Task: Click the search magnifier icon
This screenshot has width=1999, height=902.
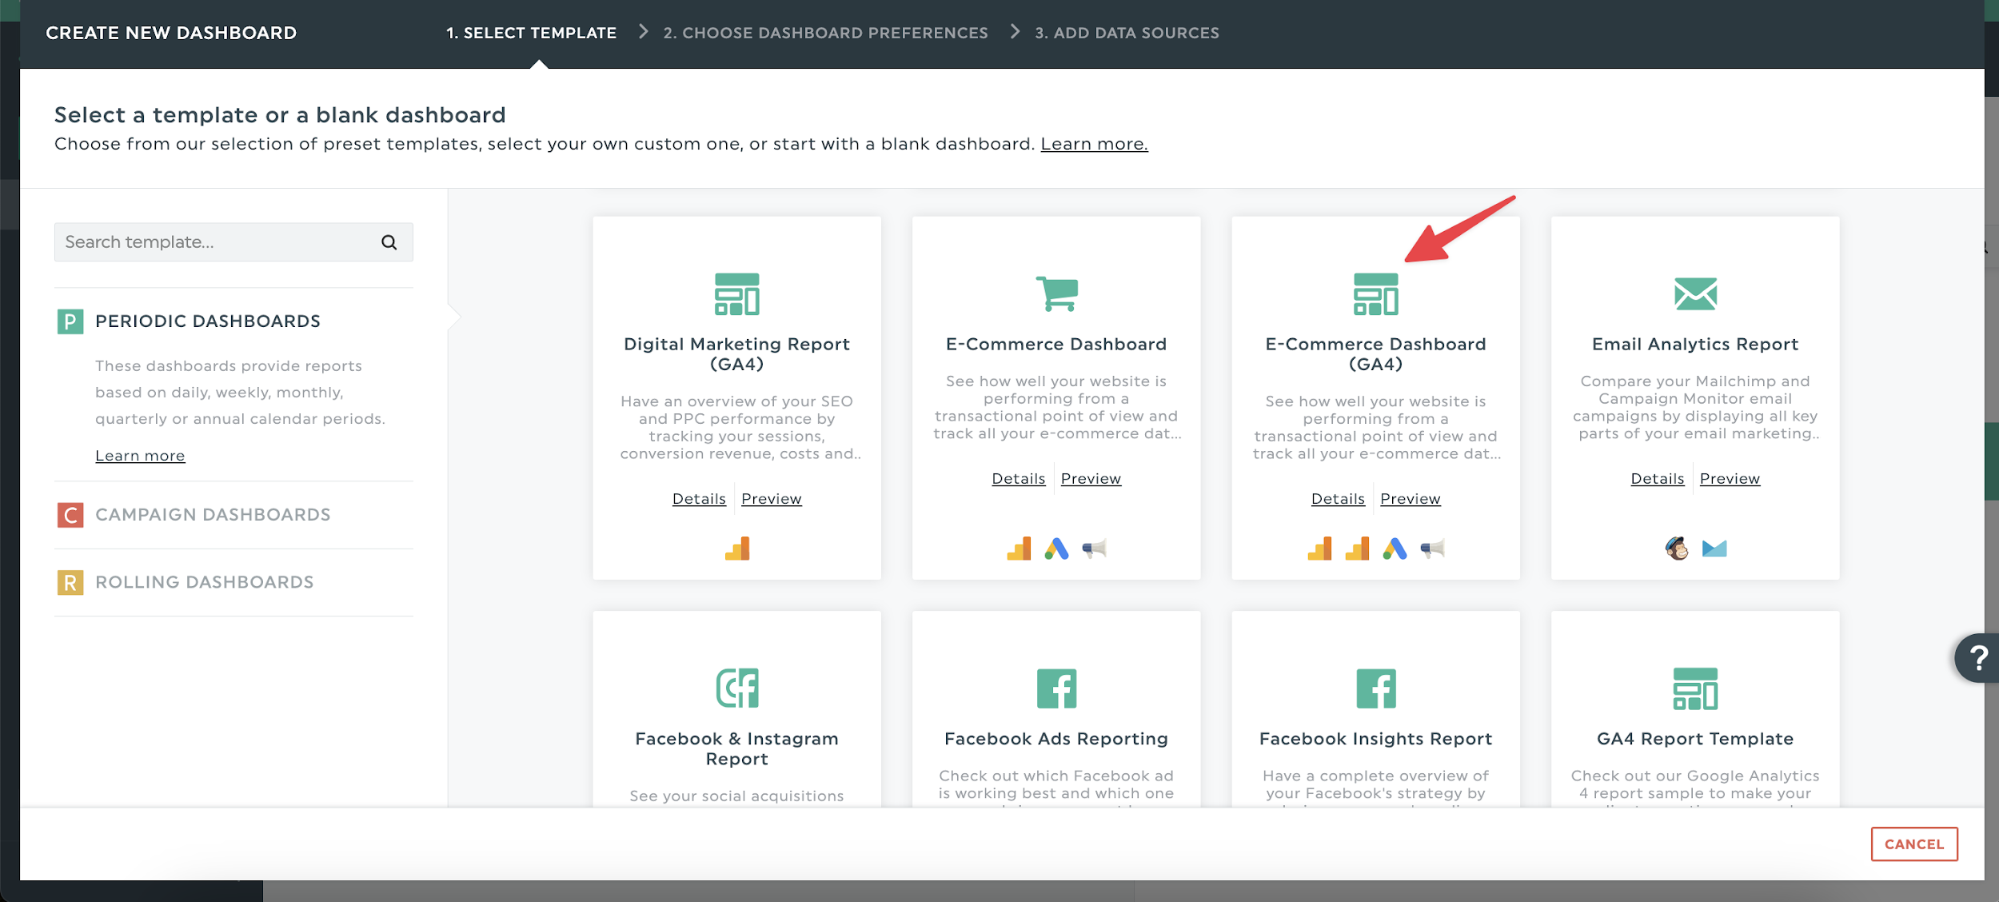Action: point(389,242)
